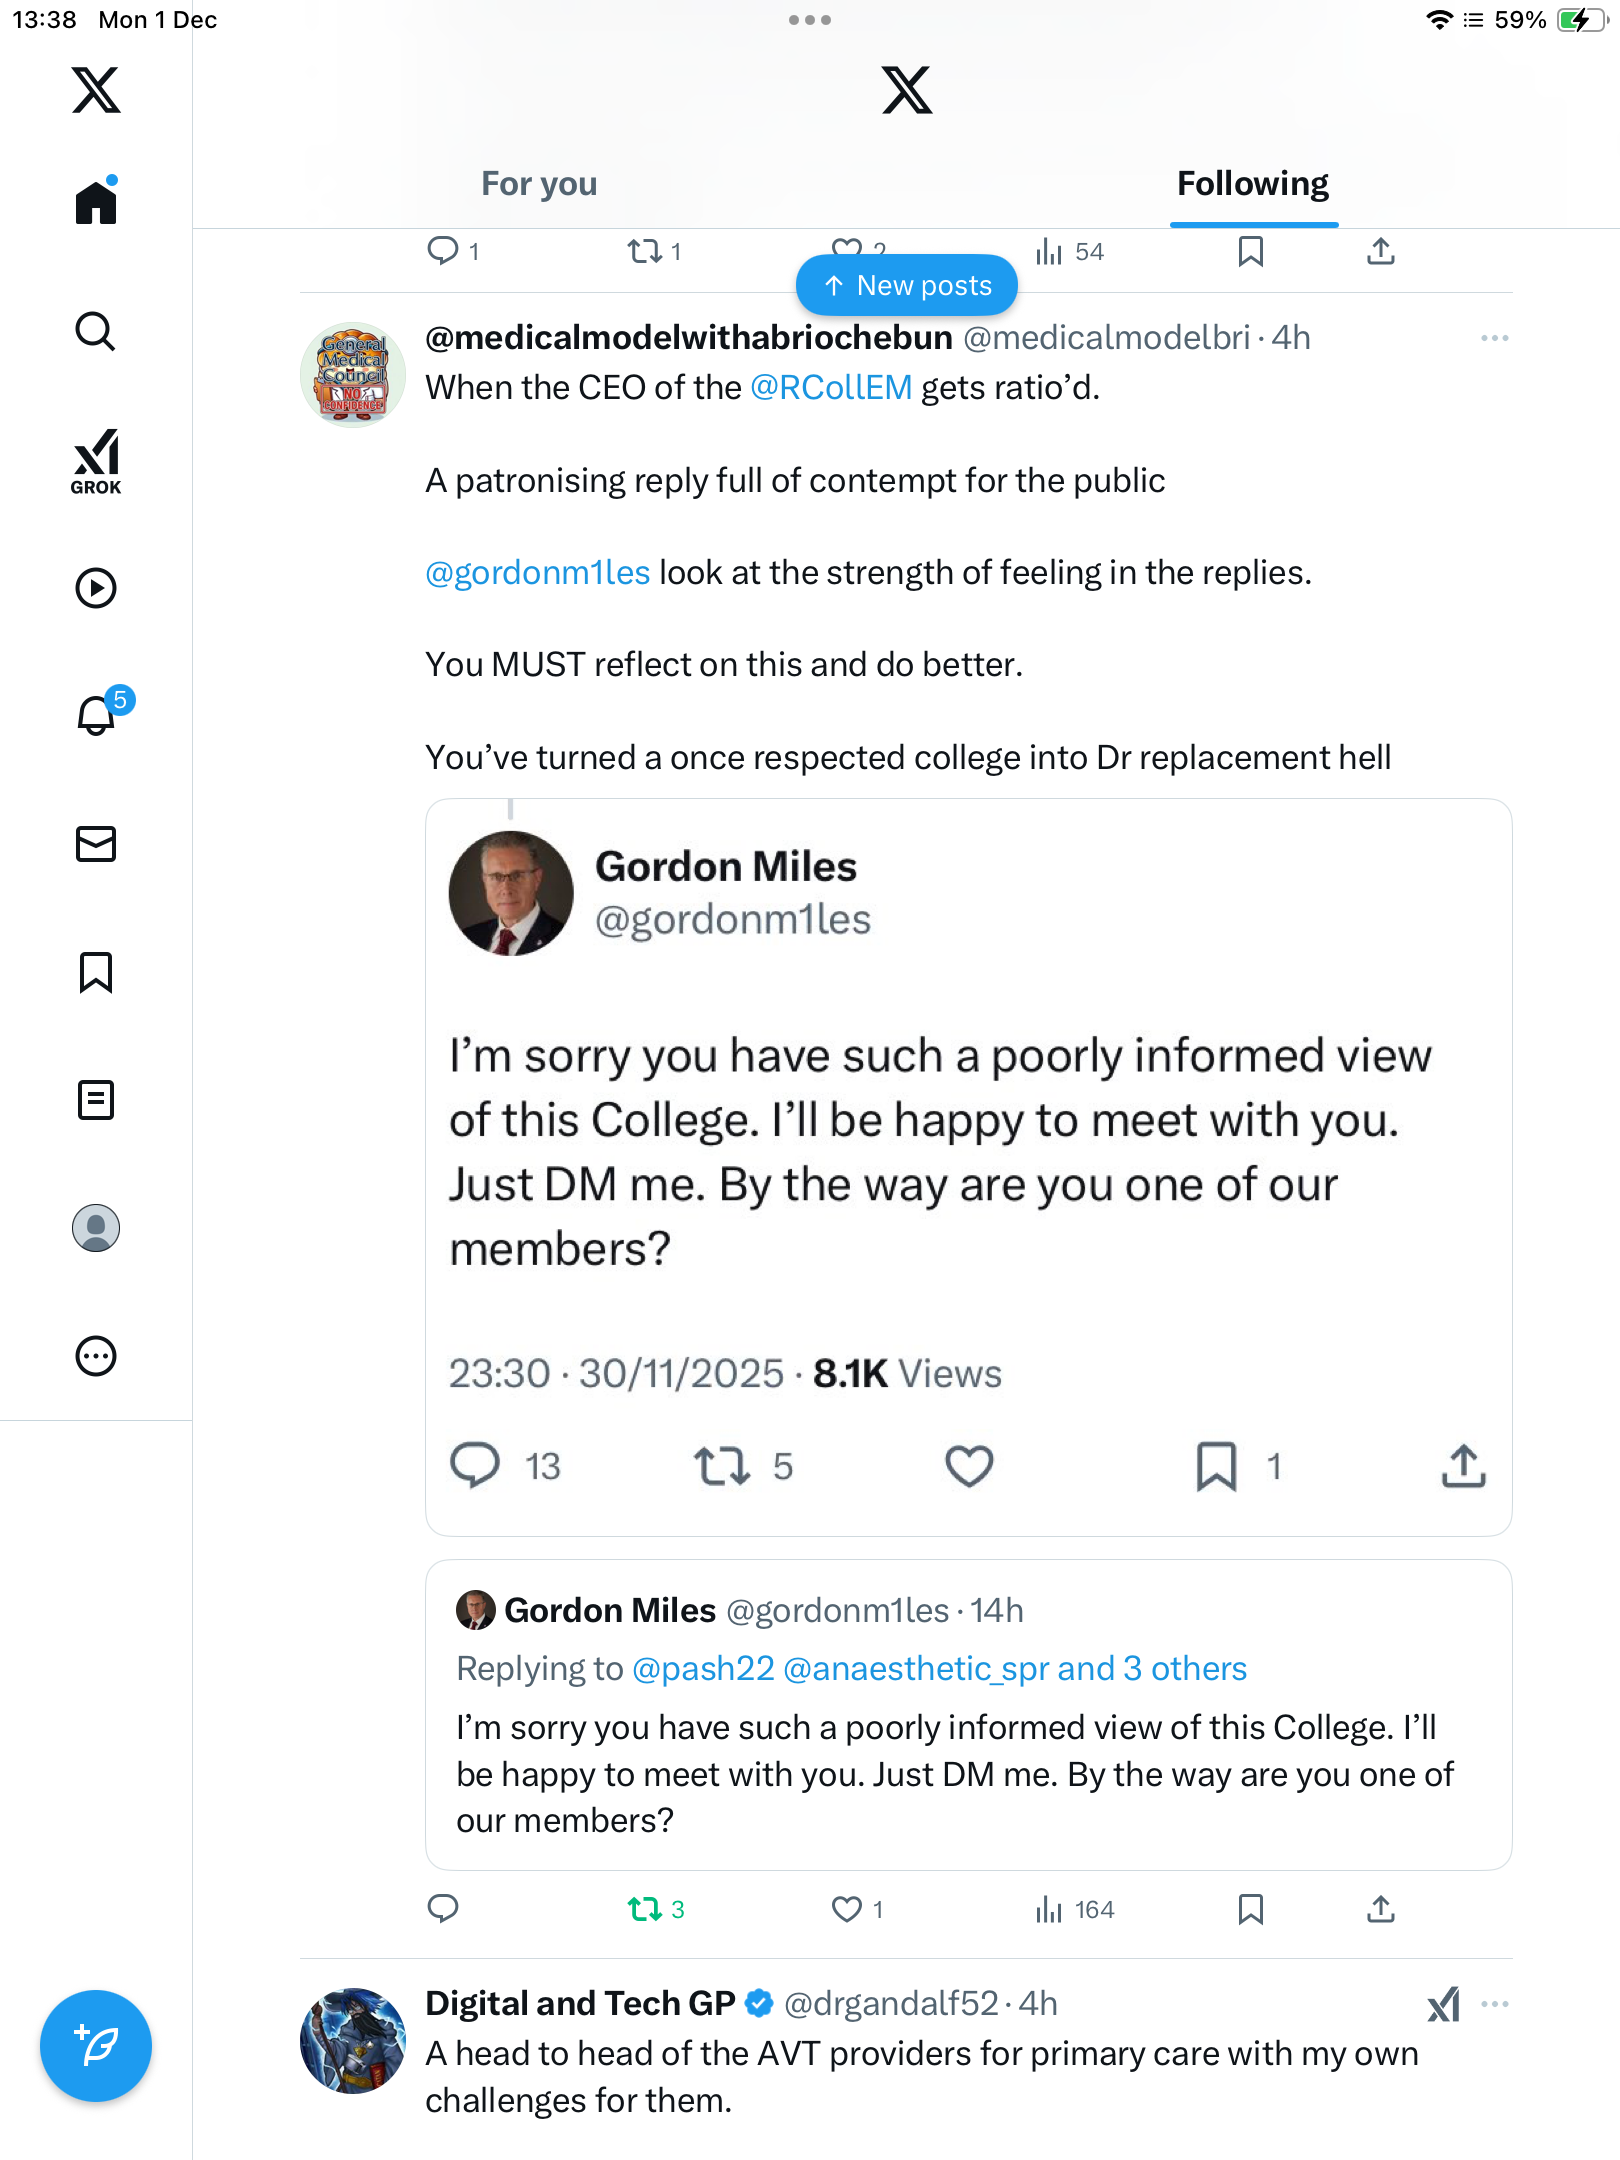Switch to the For you tab
This screenshot has height=2160, width=1620.
(x=539, y=184)
